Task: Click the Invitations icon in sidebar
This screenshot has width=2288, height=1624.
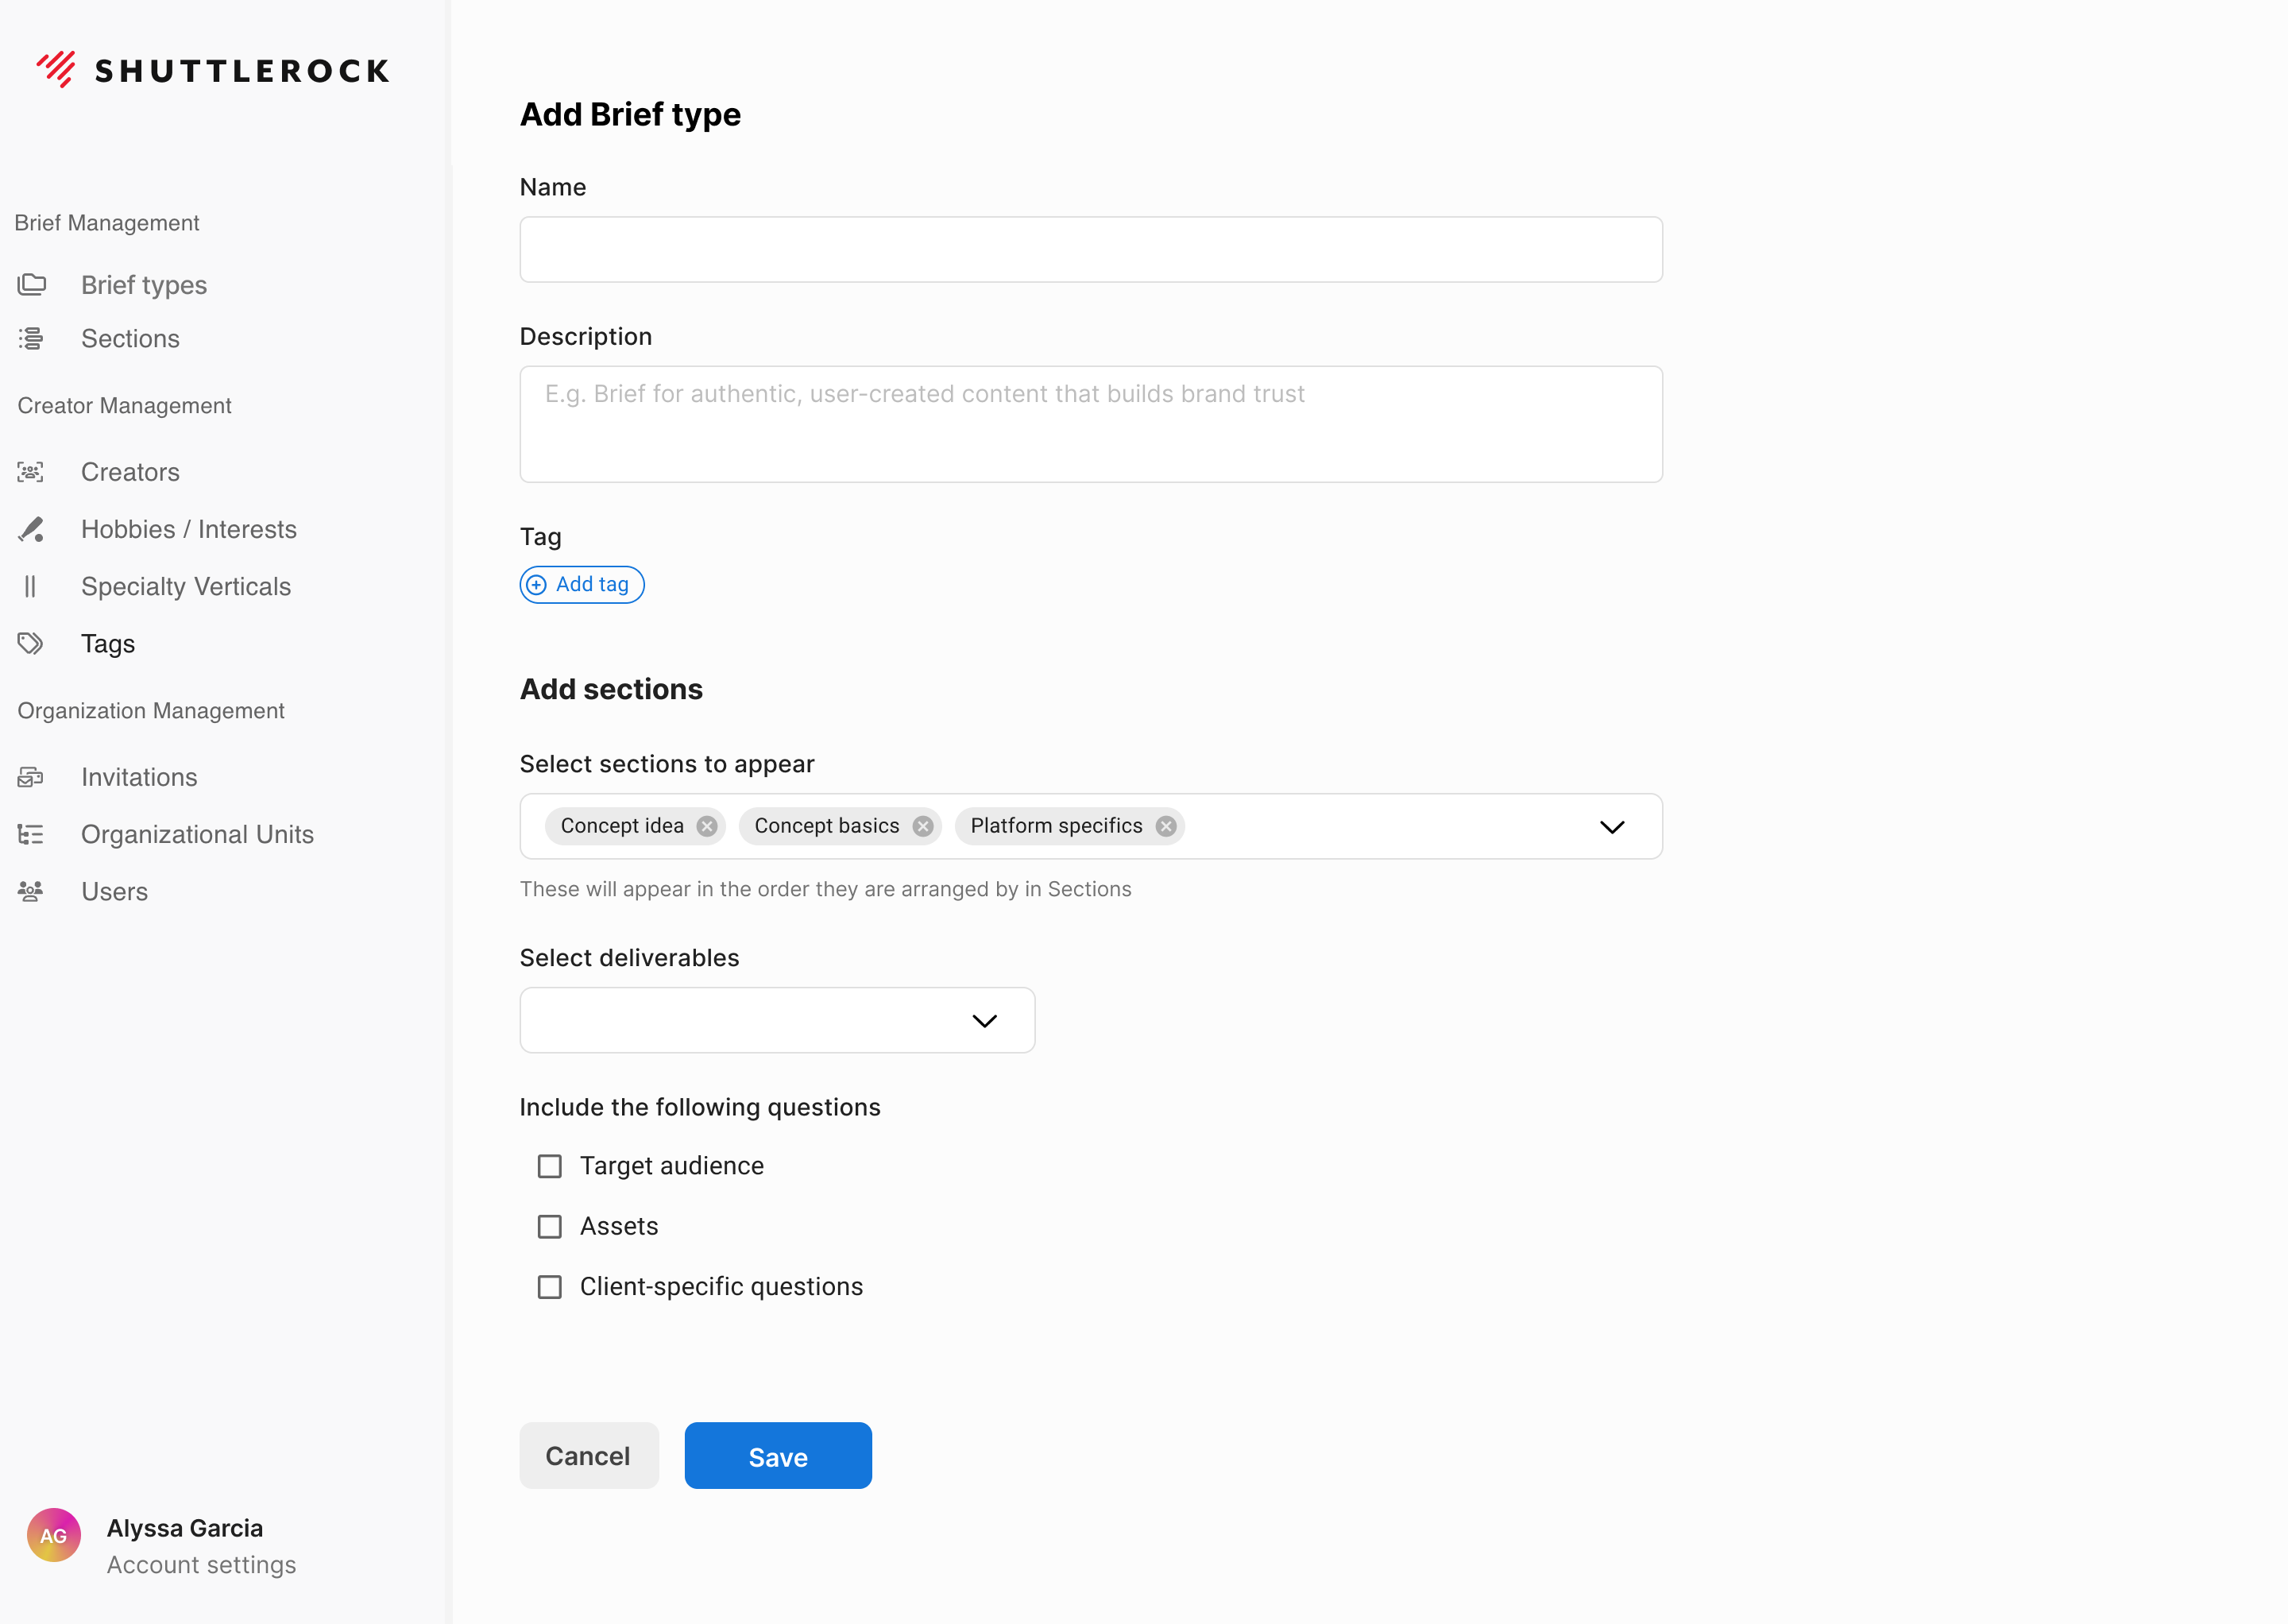Action: pyautogui.click(x=31, y=777)
